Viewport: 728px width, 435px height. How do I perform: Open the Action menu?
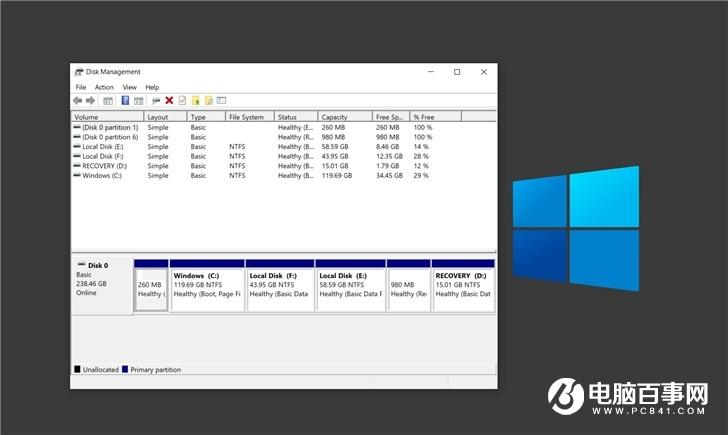point(104,87)
